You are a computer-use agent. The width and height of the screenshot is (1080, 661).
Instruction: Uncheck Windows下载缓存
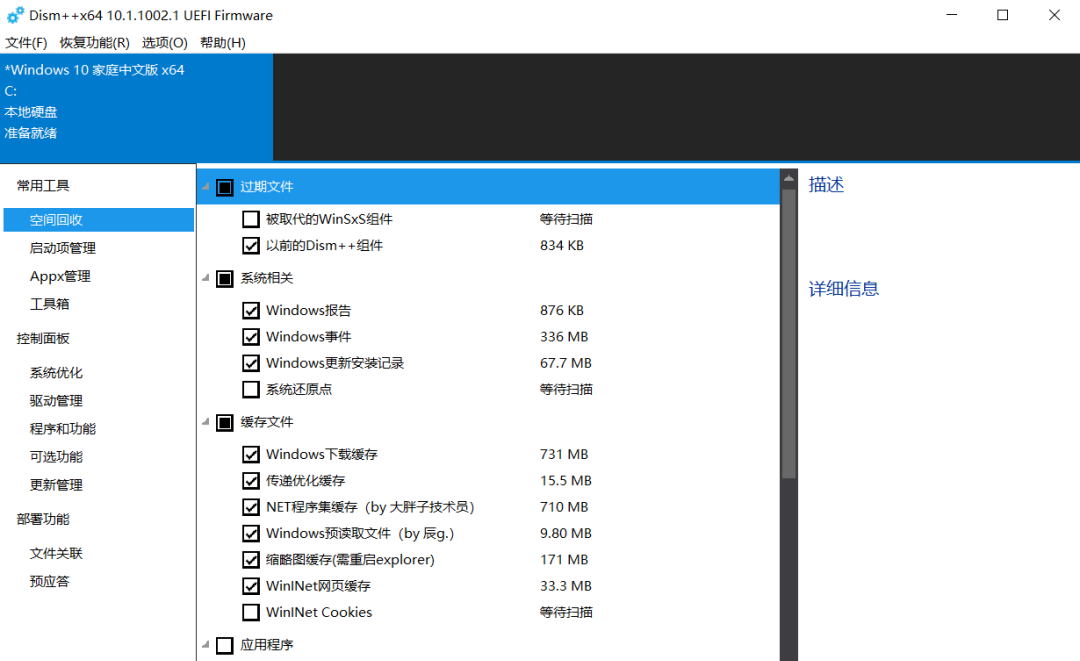click(x=251, y=454)
